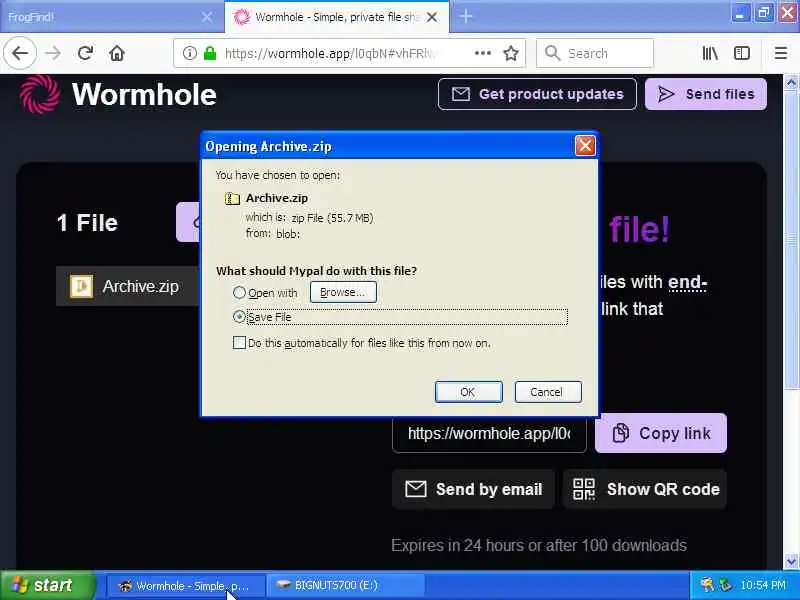Screen dimensions: 800x600
Task: Click the Archive.zip file name on page
Action: 140,287
